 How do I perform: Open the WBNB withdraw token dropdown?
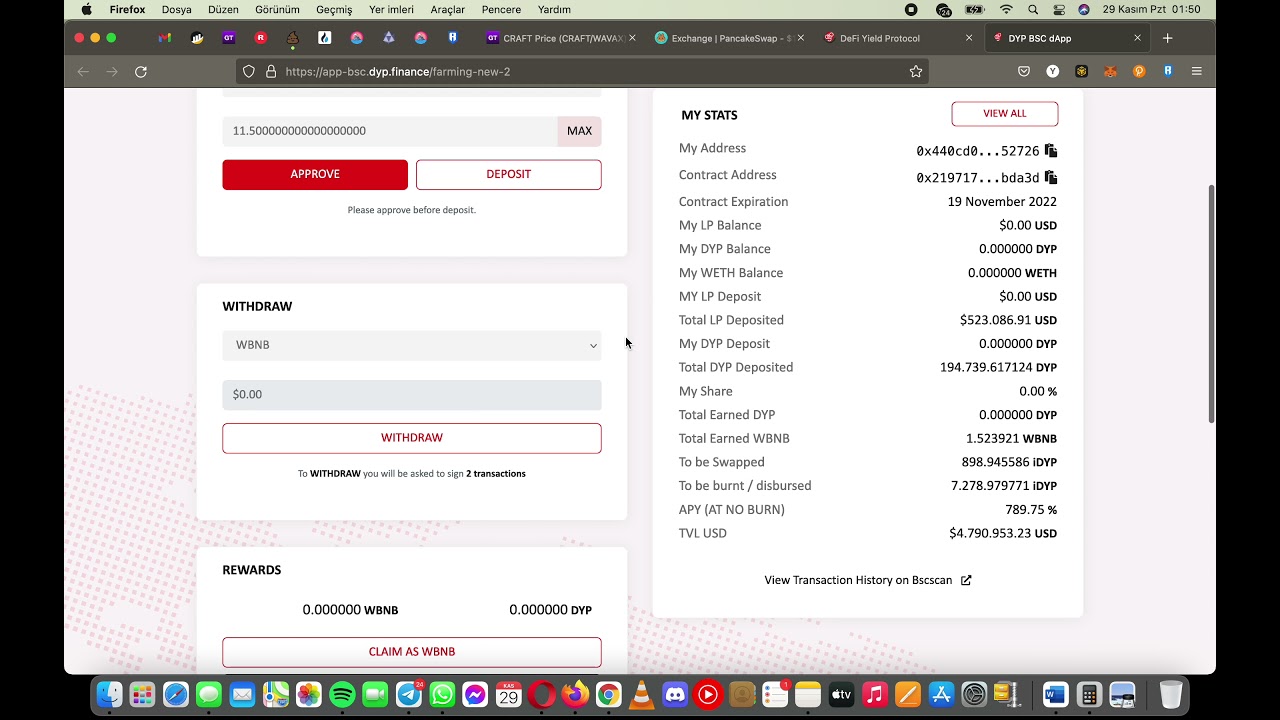click(x=412, y=345)
